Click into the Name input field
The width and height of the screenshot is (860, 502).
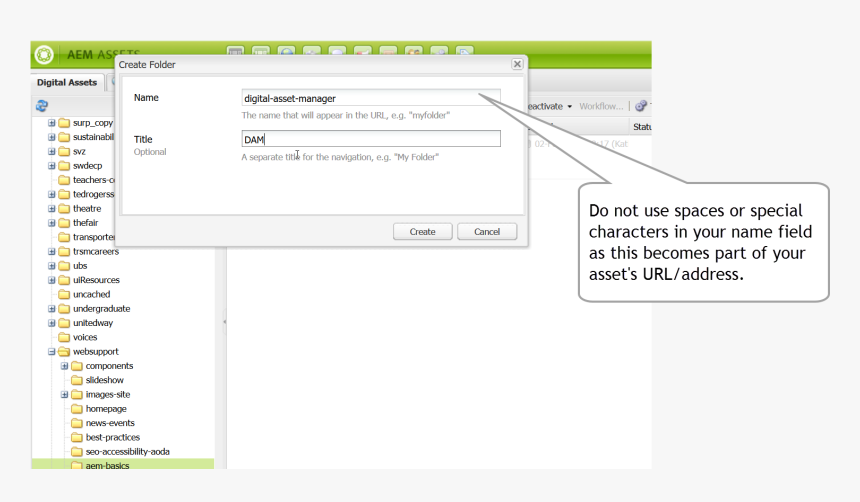(x=371, y=98)
